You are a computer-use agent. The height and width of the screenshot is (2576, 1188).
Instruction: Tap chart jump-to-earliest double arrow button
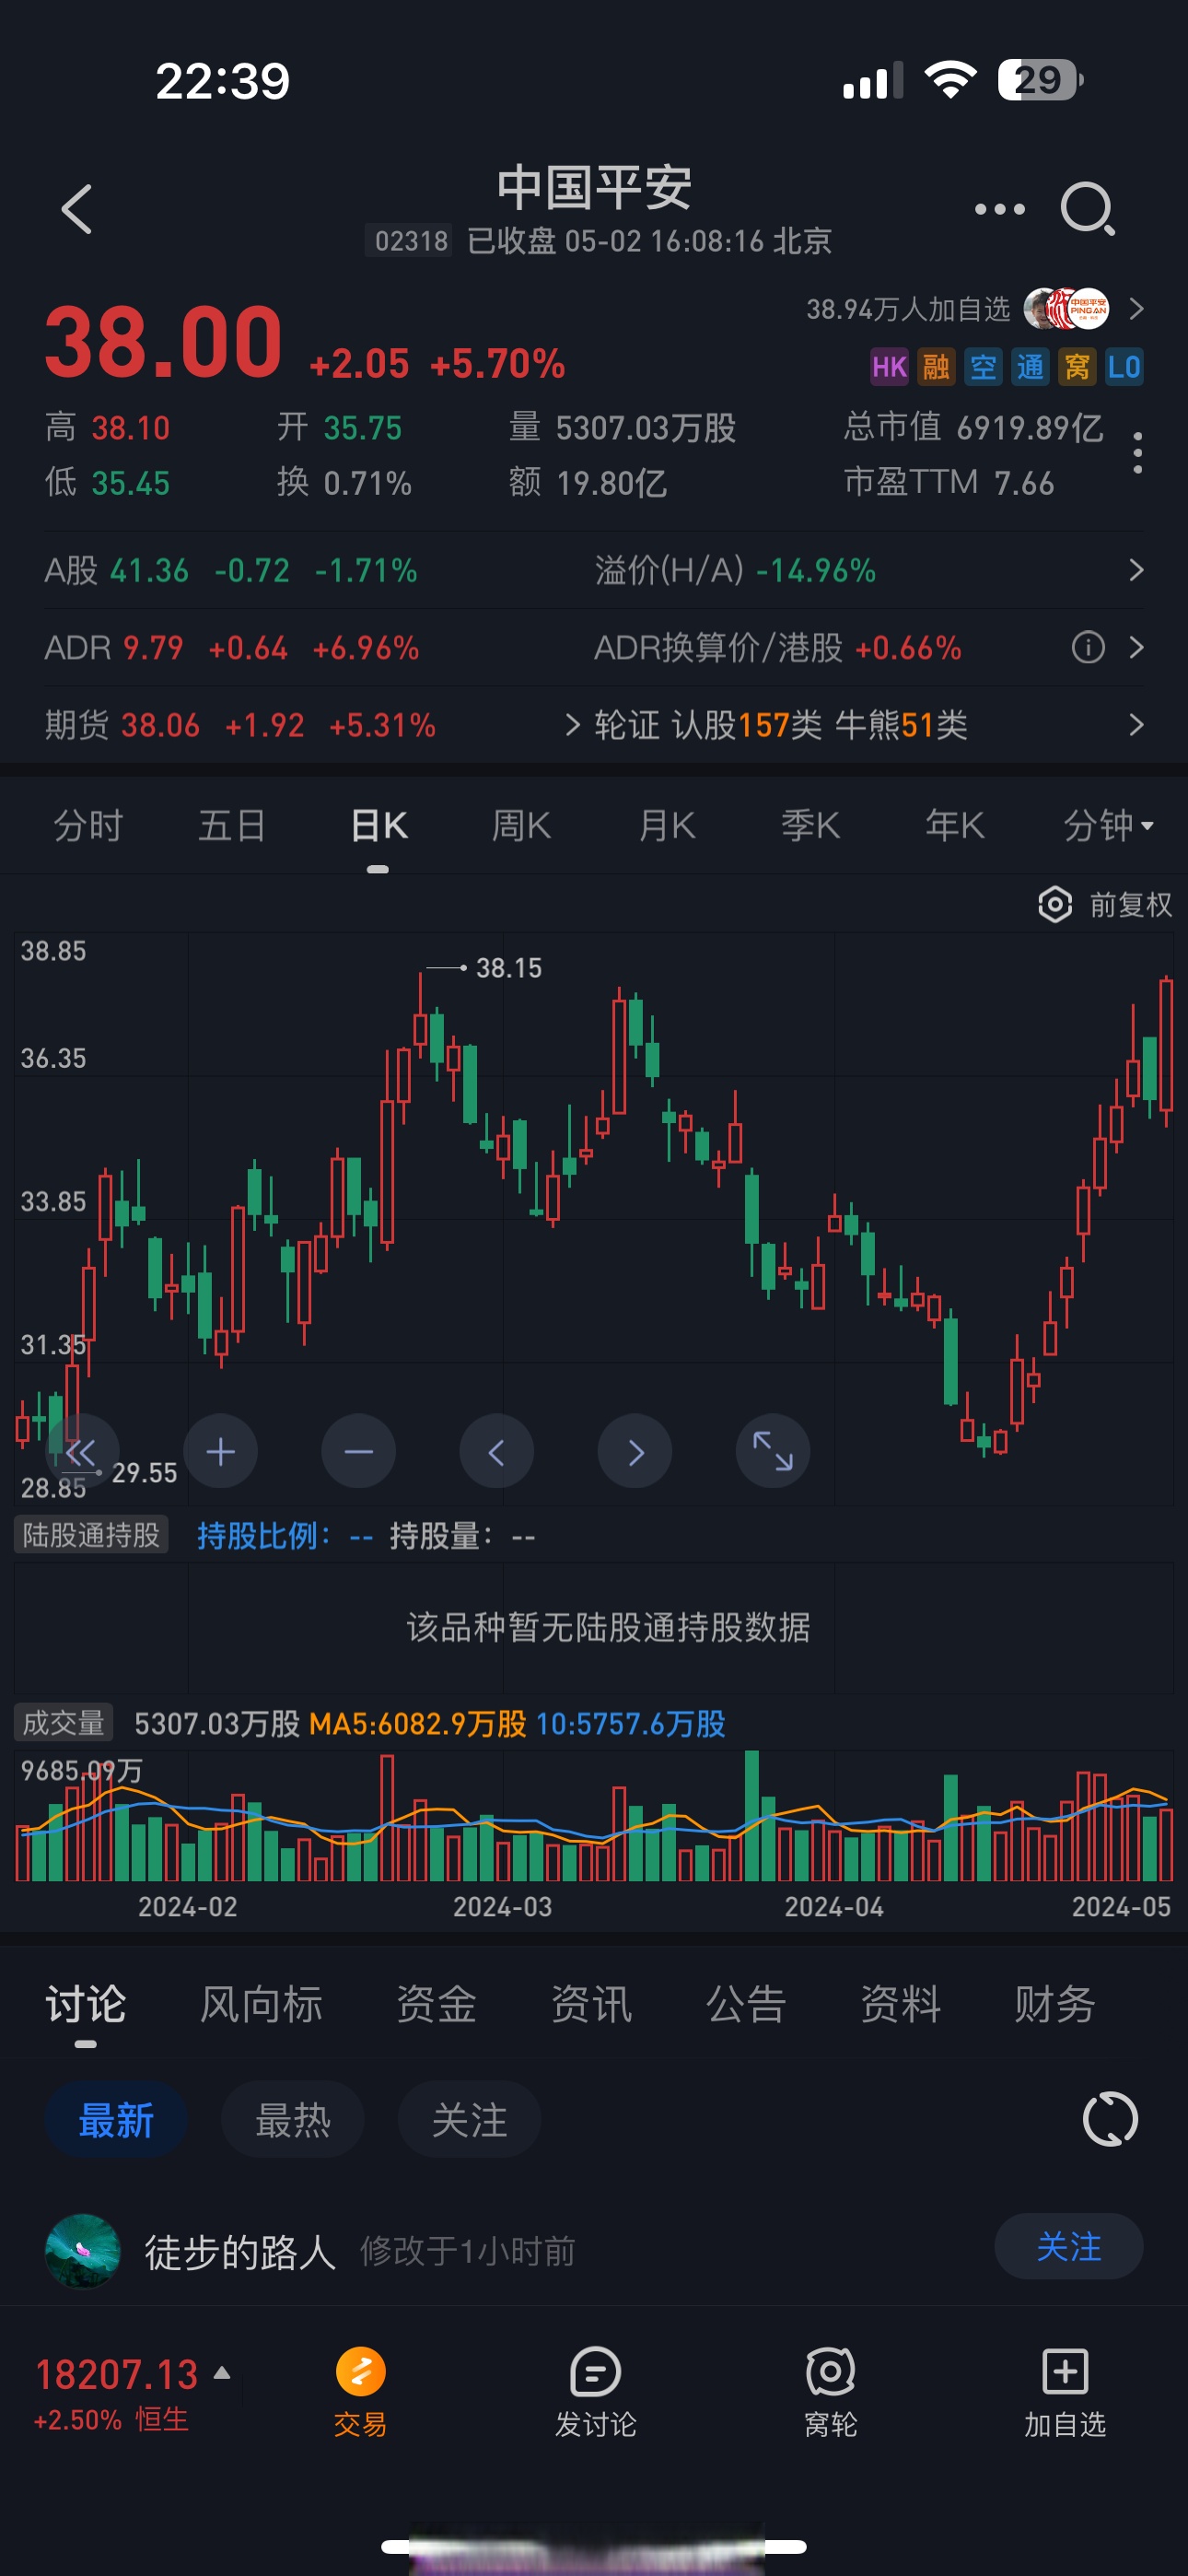(x=82, y=1451)
